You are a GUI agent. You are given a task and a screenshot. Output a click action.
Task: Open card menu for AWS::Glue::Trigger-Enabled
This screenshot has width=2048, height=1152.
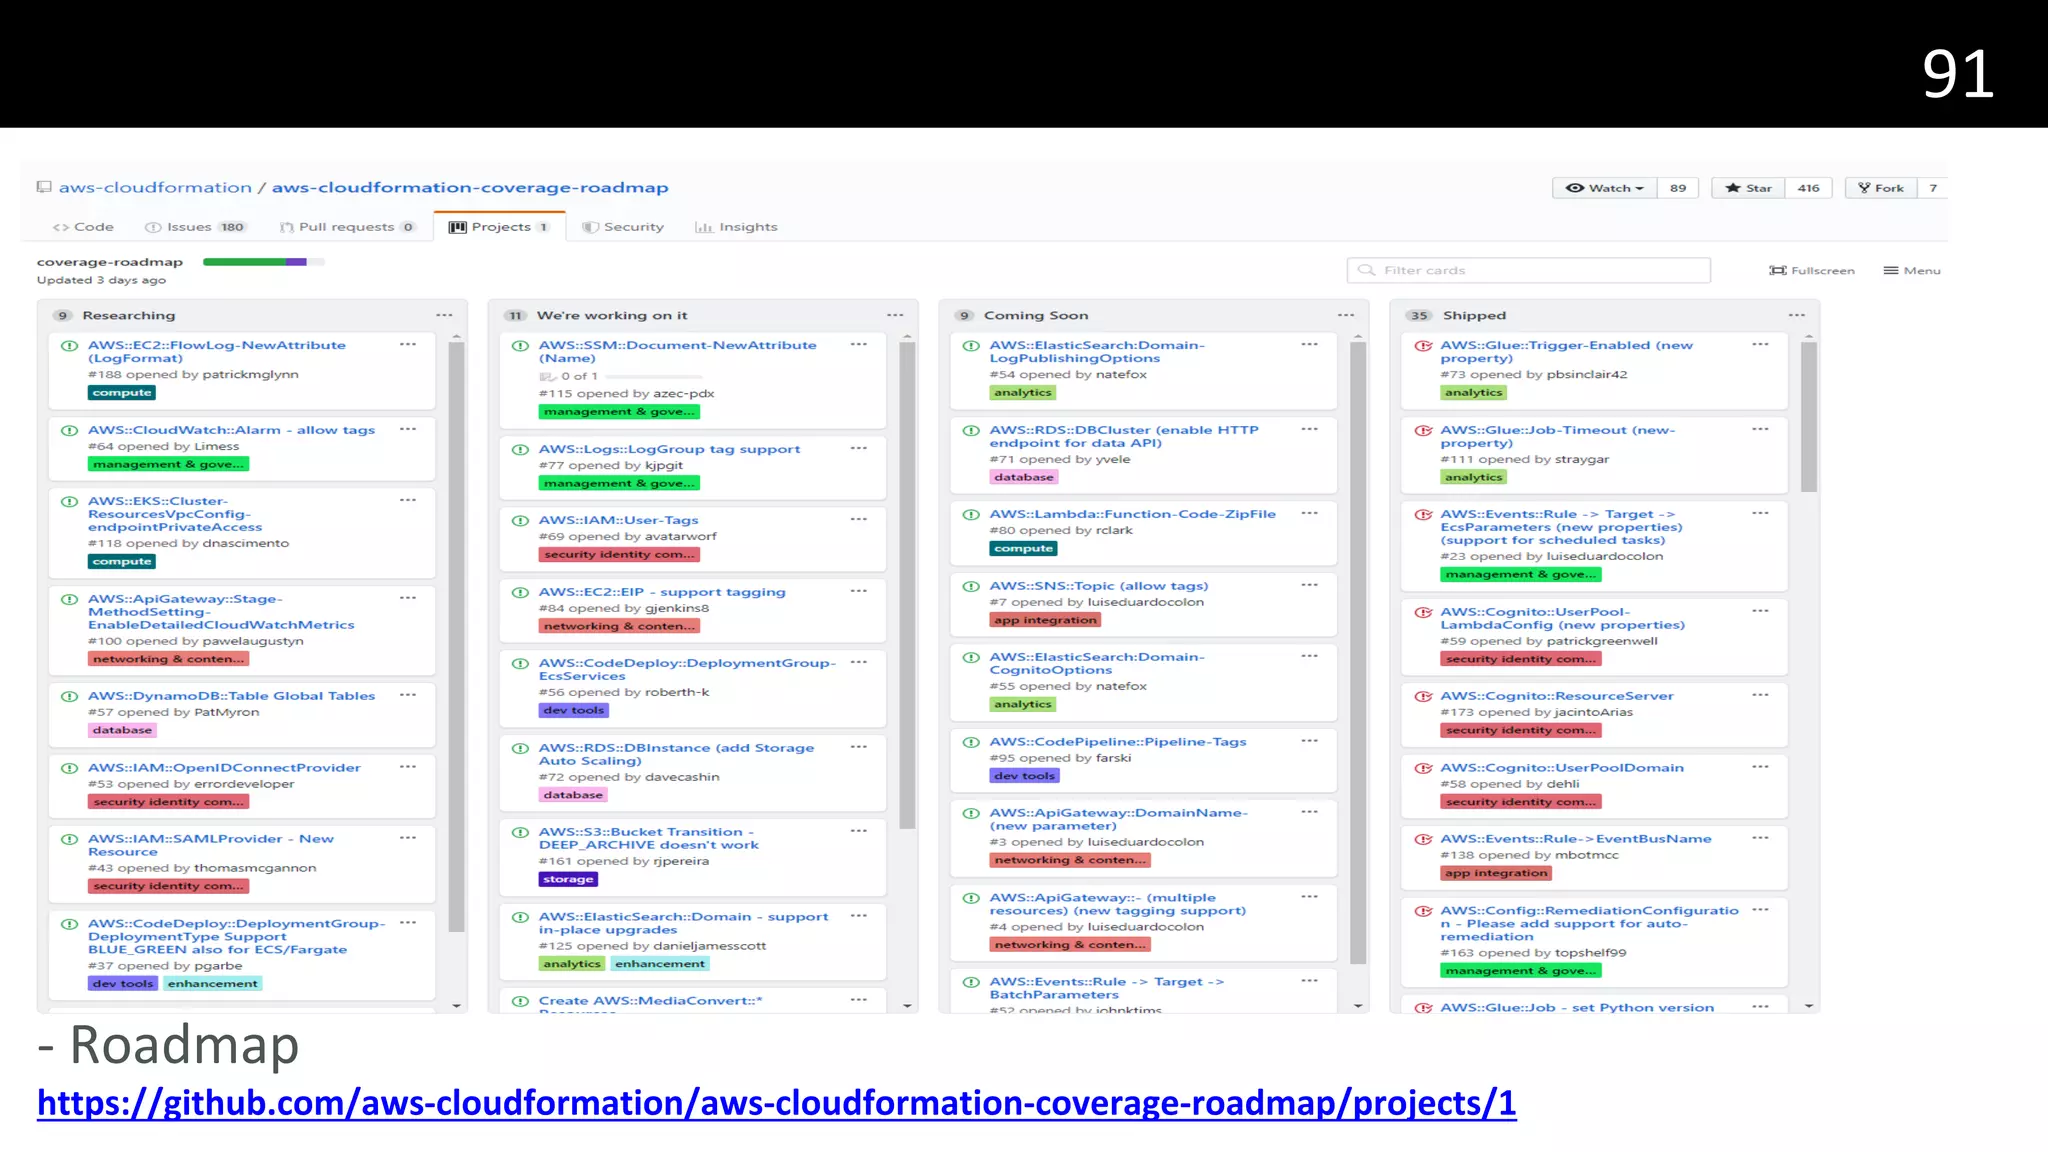[x=1761, y=344]
